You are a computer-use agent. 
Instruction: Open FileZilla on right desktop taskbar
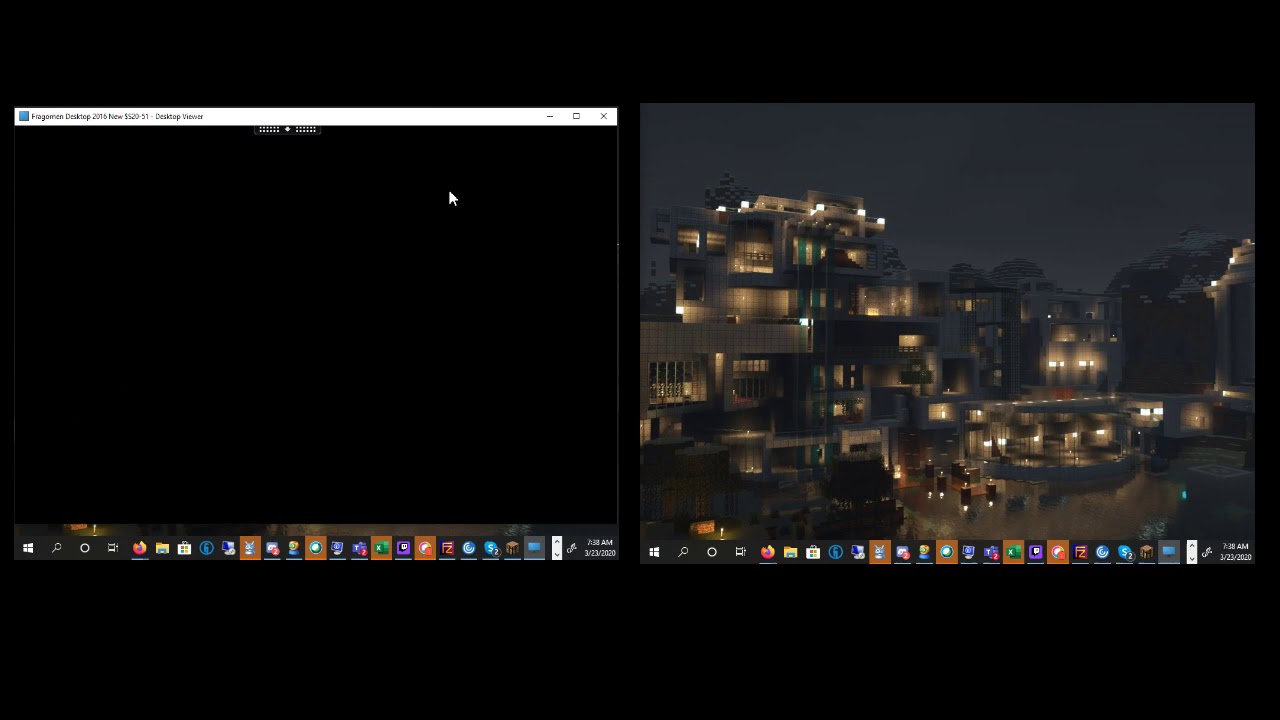point(1080,552)
